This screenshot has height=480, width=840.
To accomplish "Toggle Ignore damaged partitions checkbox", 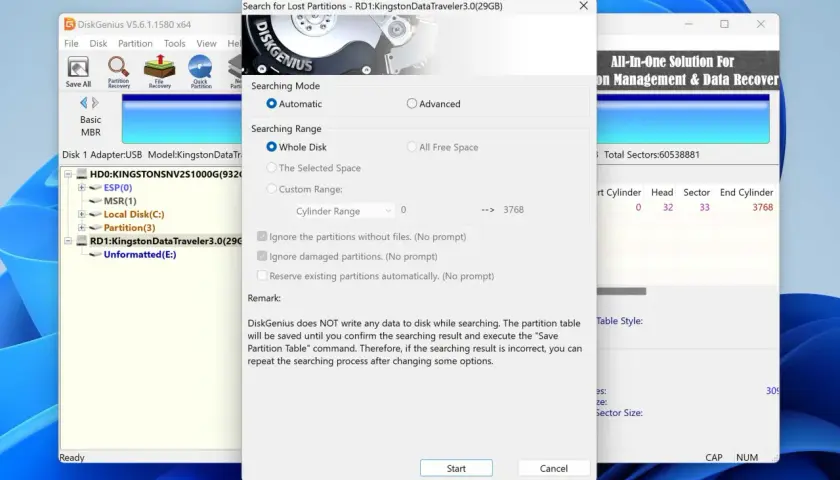I will pos(262,256).
